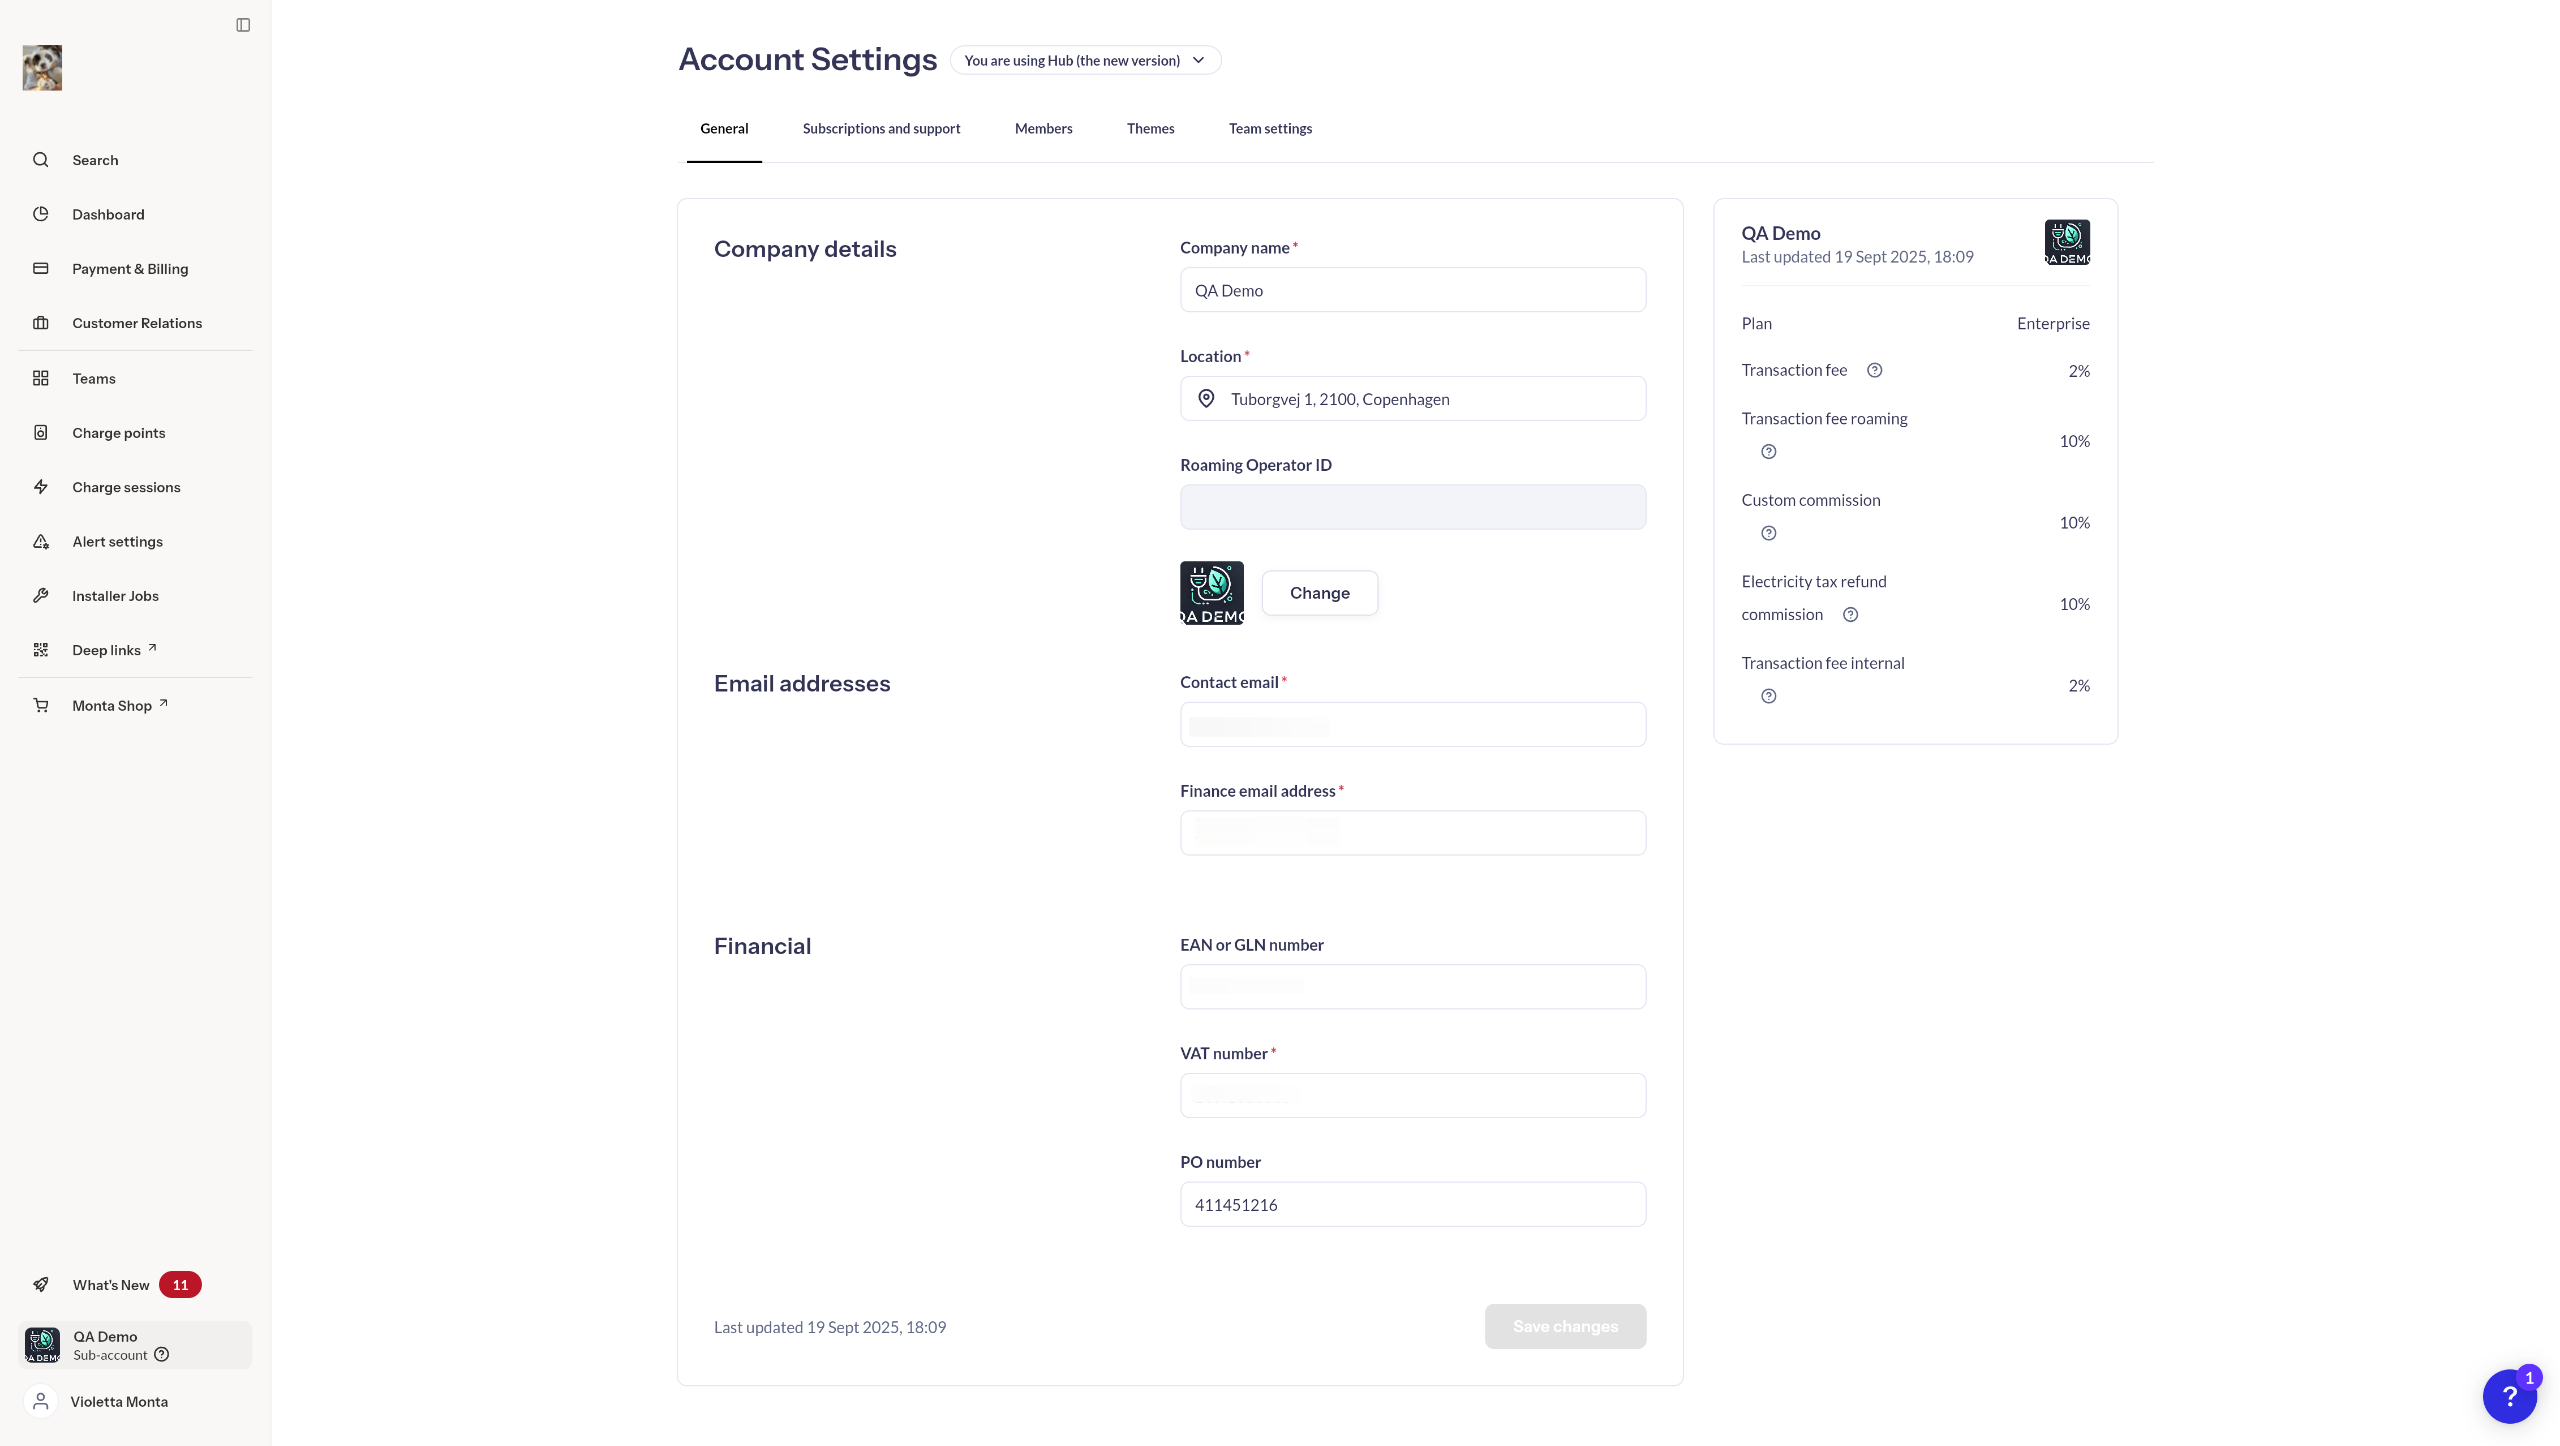Open the Violetta Monta user menu
2560x1446 pixels.
(119, 1402)
